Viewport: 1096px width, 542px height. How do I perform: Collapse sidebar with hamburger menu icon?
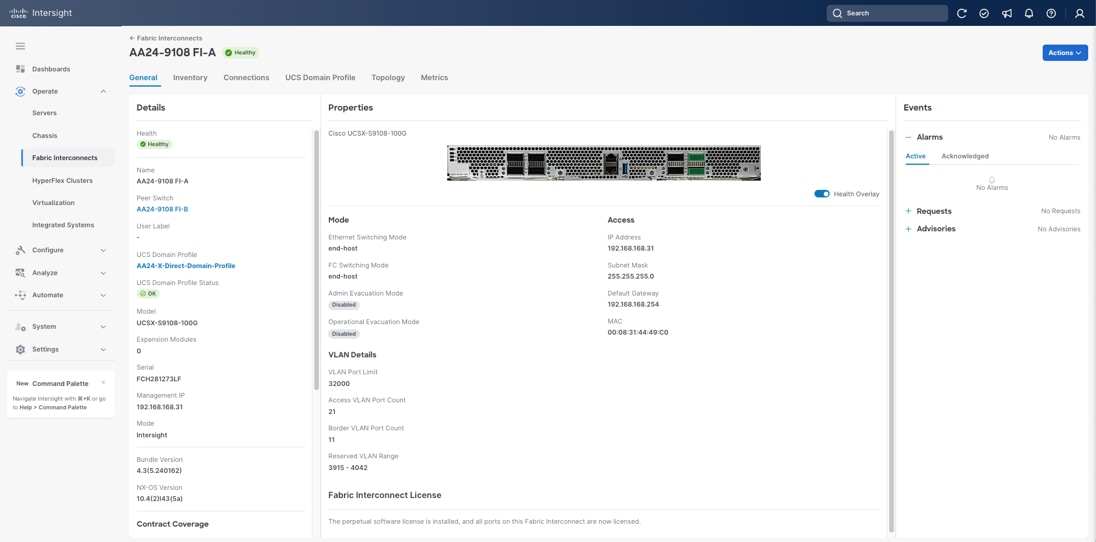tap(20, 46)
